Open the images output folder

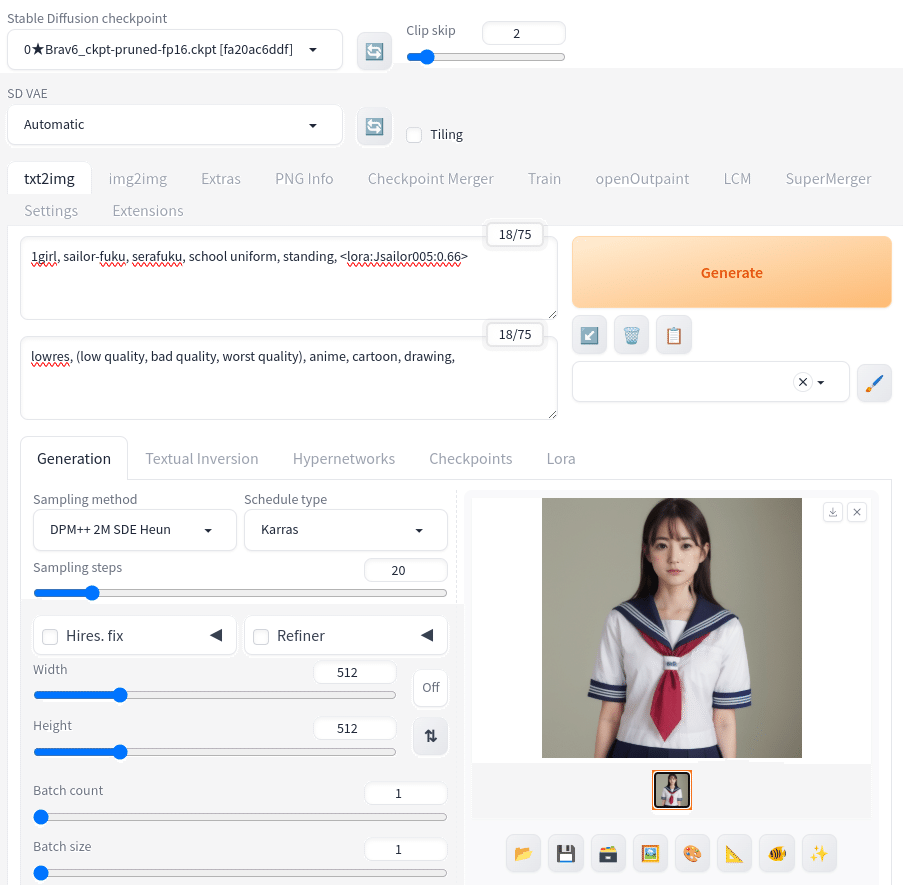(523, 853)
